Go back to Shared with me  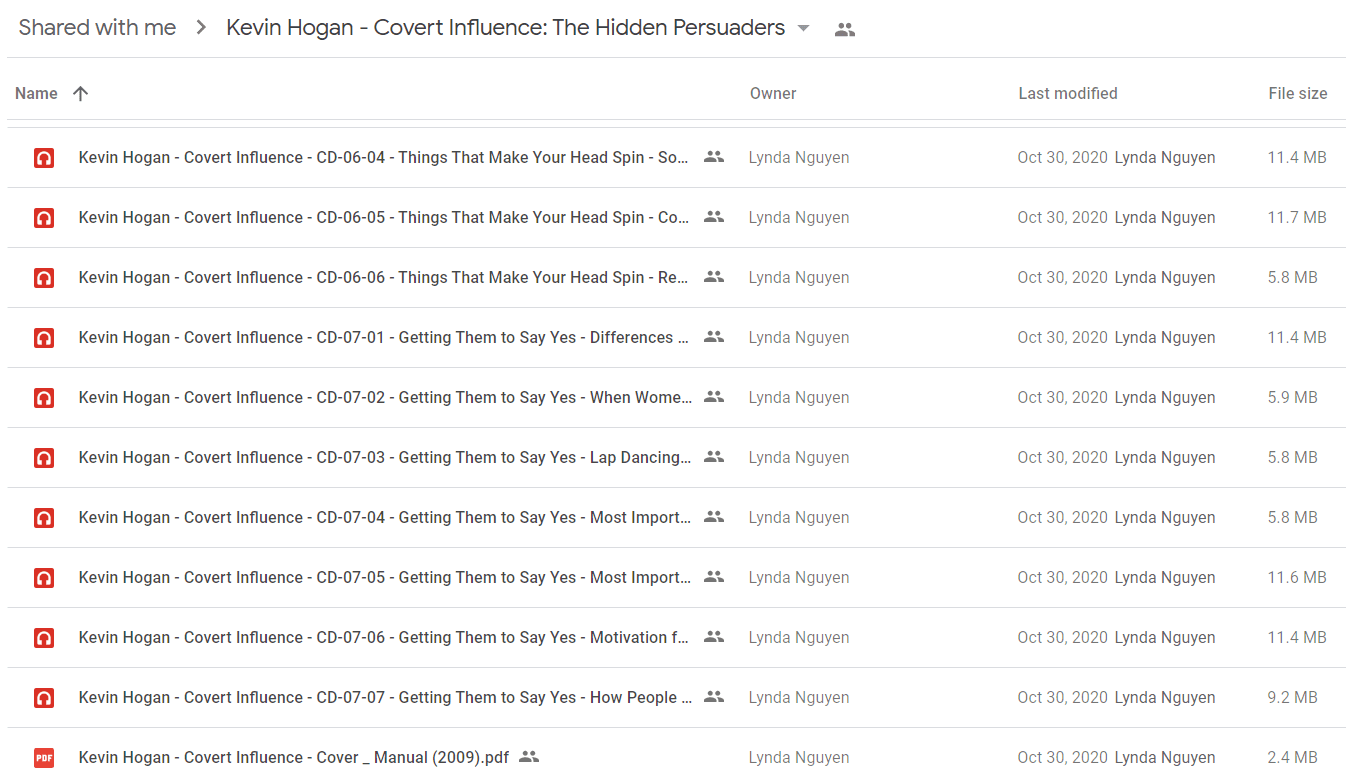97,28
